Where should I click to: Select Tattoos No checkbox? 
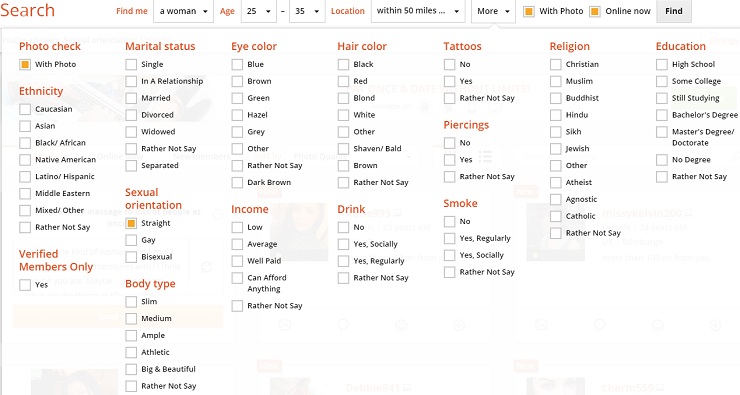(450, 64)
